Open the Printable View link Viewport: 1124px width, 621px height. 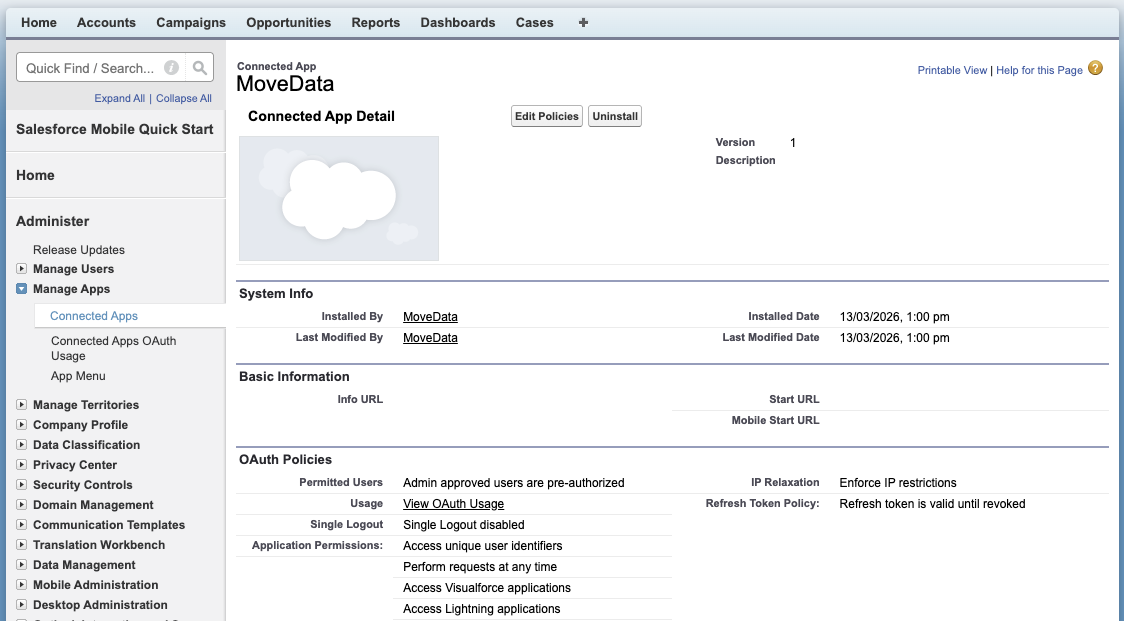pos(952,70)
